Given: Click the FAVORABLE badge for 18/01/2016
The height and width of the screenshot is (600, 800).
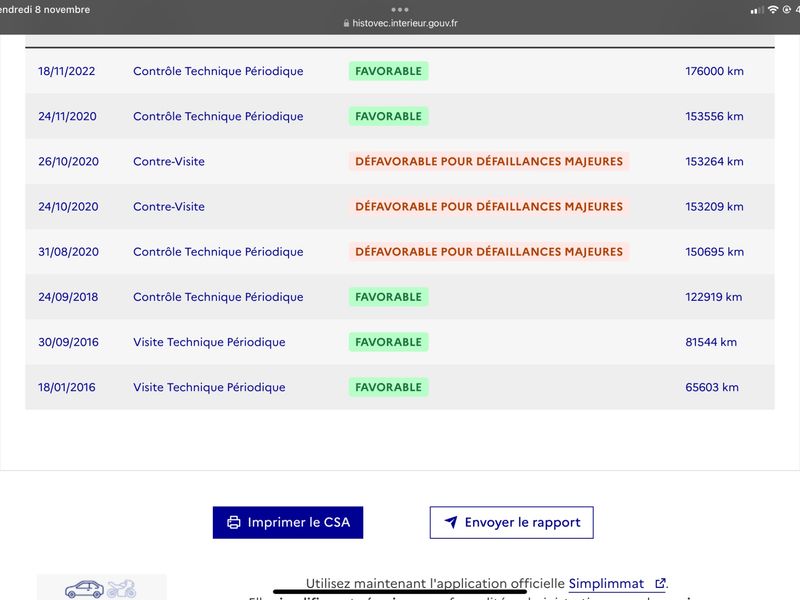Looking at the screenshot, I should click(x=388, y=387).
